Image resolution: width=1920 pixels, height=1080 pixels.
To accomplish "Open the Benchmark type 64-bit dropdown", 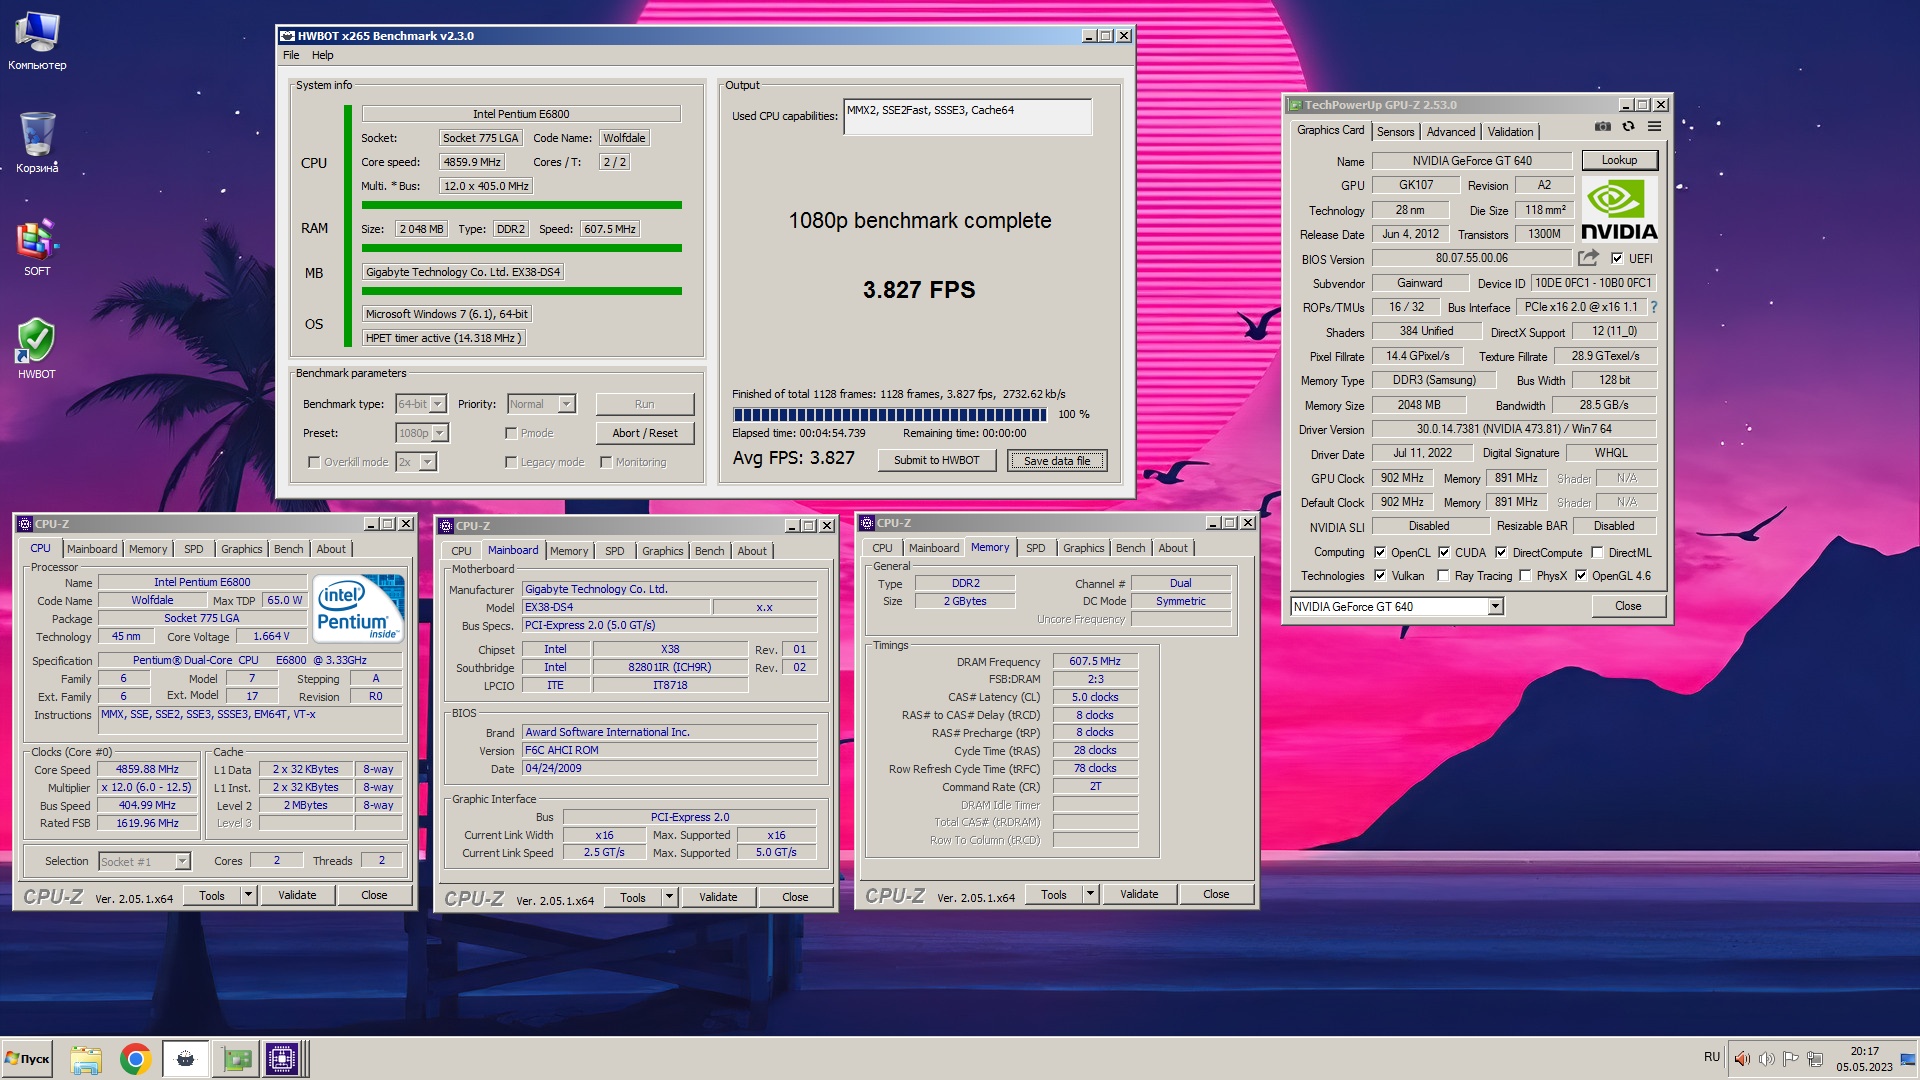I will coord(421,404).
